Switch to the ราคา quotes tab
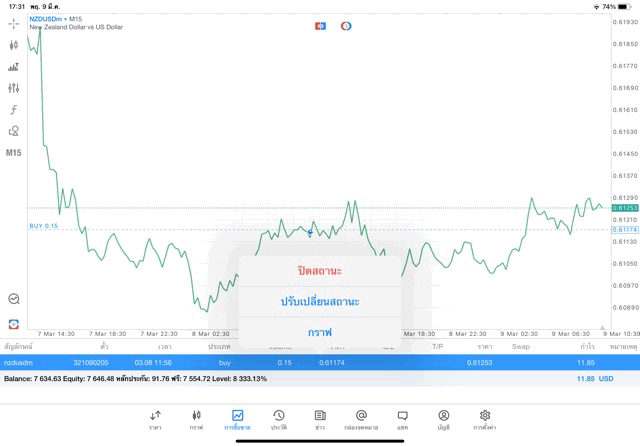Screen dimensions: 640x447 [155, 420]
